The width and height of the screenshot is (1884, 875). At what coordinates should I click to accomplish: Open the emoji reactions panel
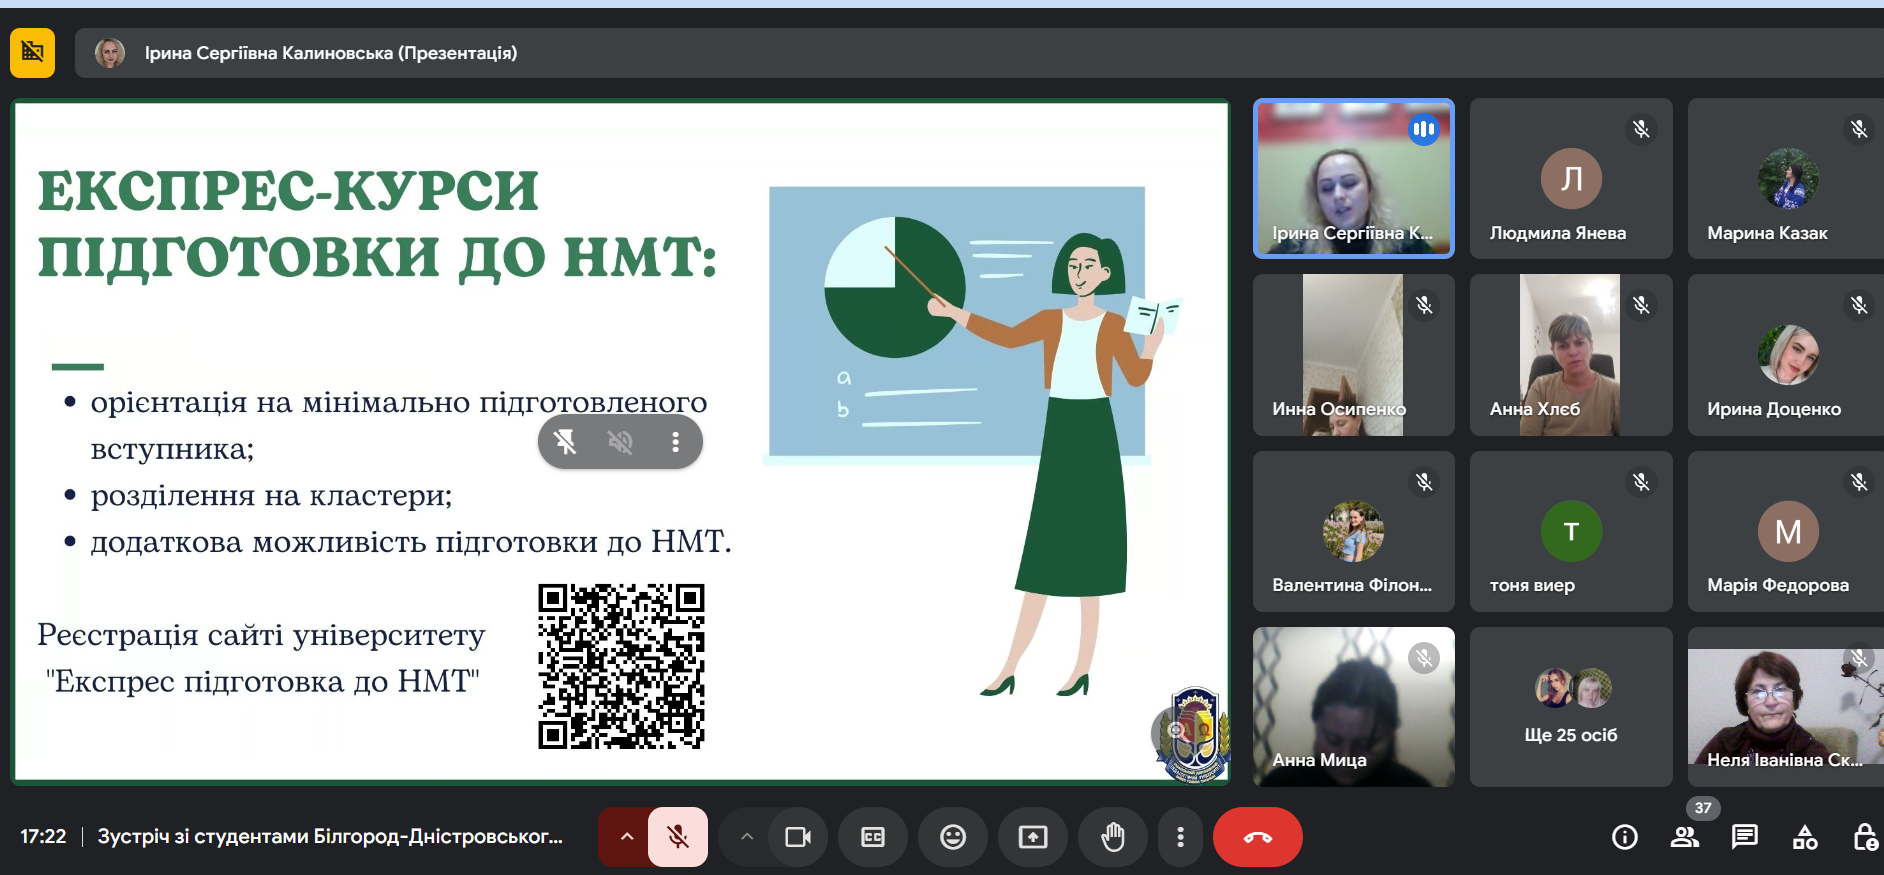point(953,837)
